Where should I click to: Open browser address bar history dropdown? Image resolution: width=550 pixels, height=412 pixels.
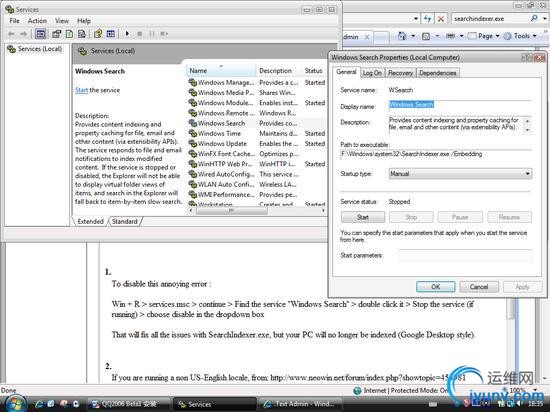pyautogui.click(x=416, y=19)
